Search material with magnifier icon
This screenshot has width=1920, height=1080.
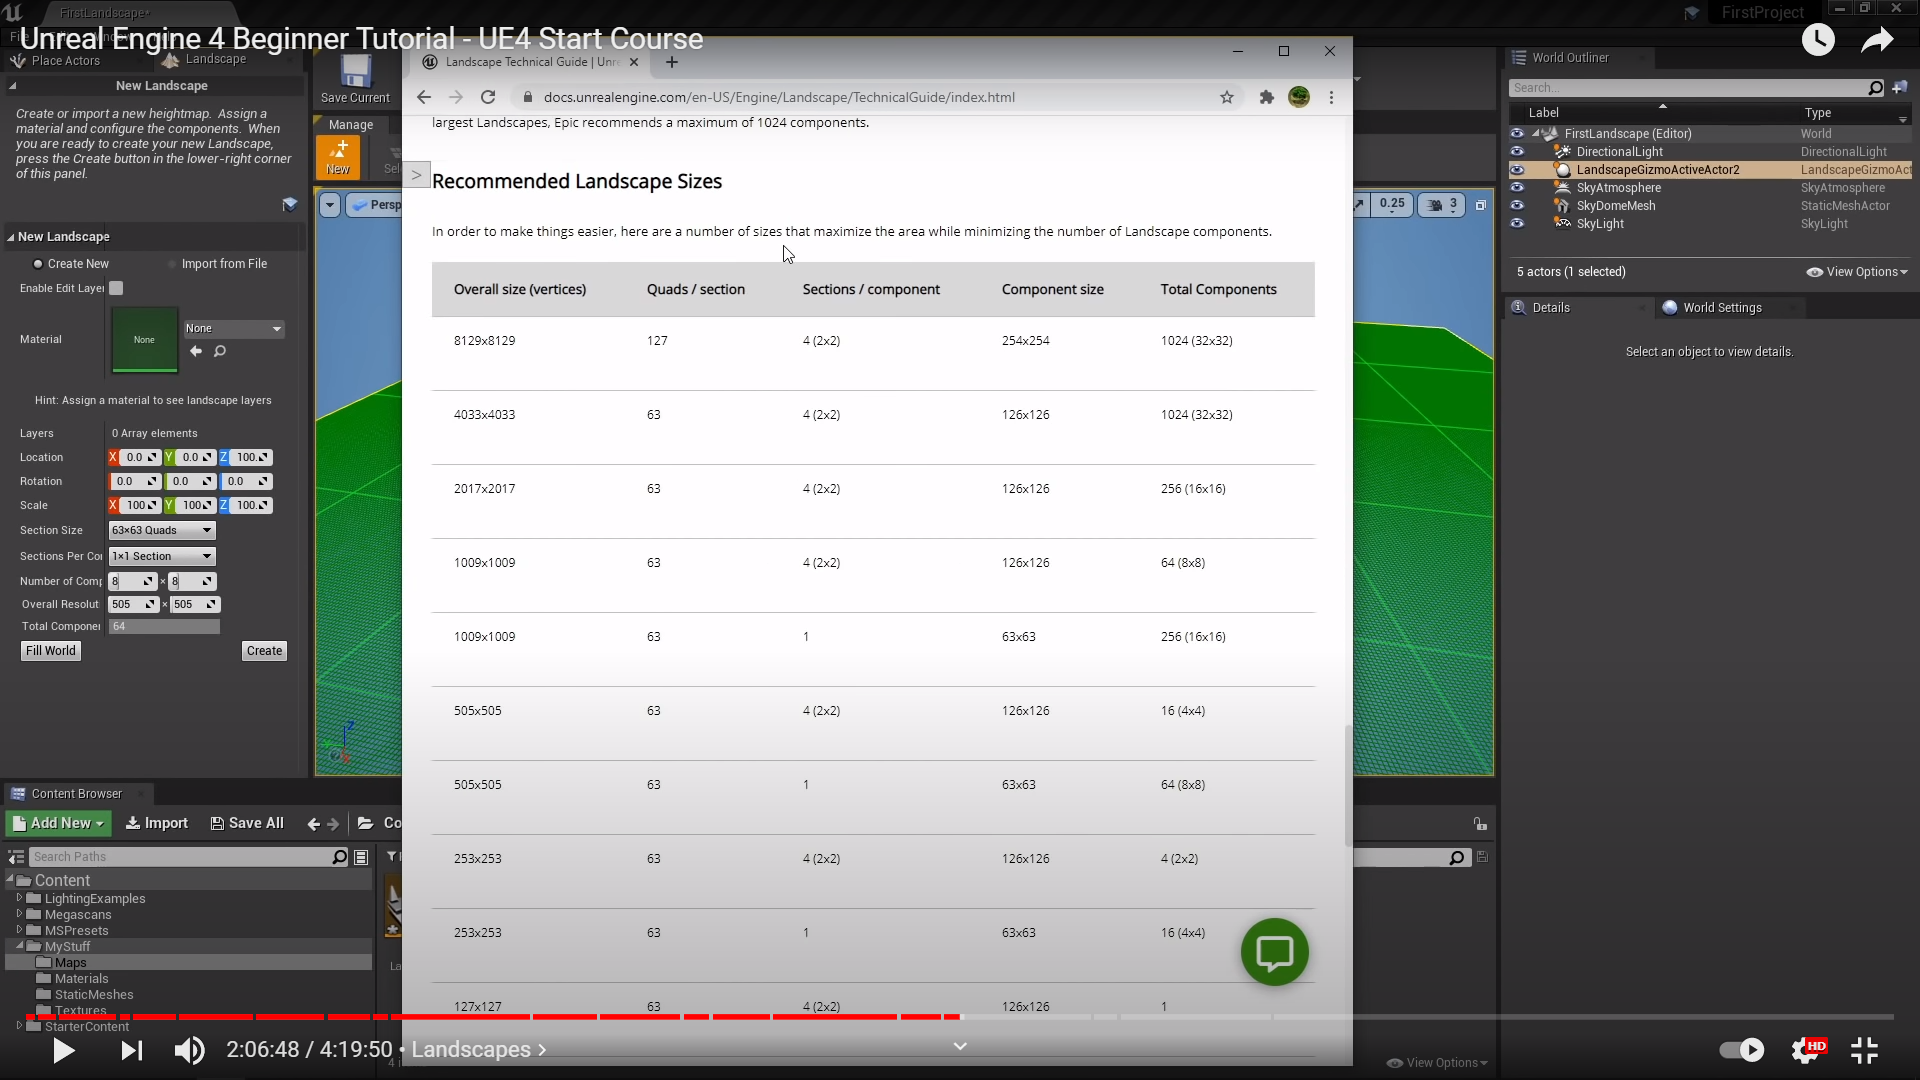(x=220, y=351)
